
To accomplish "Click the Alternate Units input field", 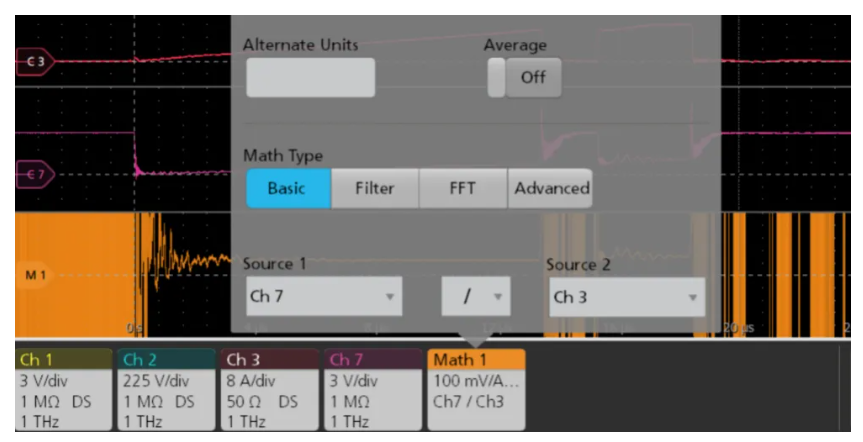I will 310,78.
